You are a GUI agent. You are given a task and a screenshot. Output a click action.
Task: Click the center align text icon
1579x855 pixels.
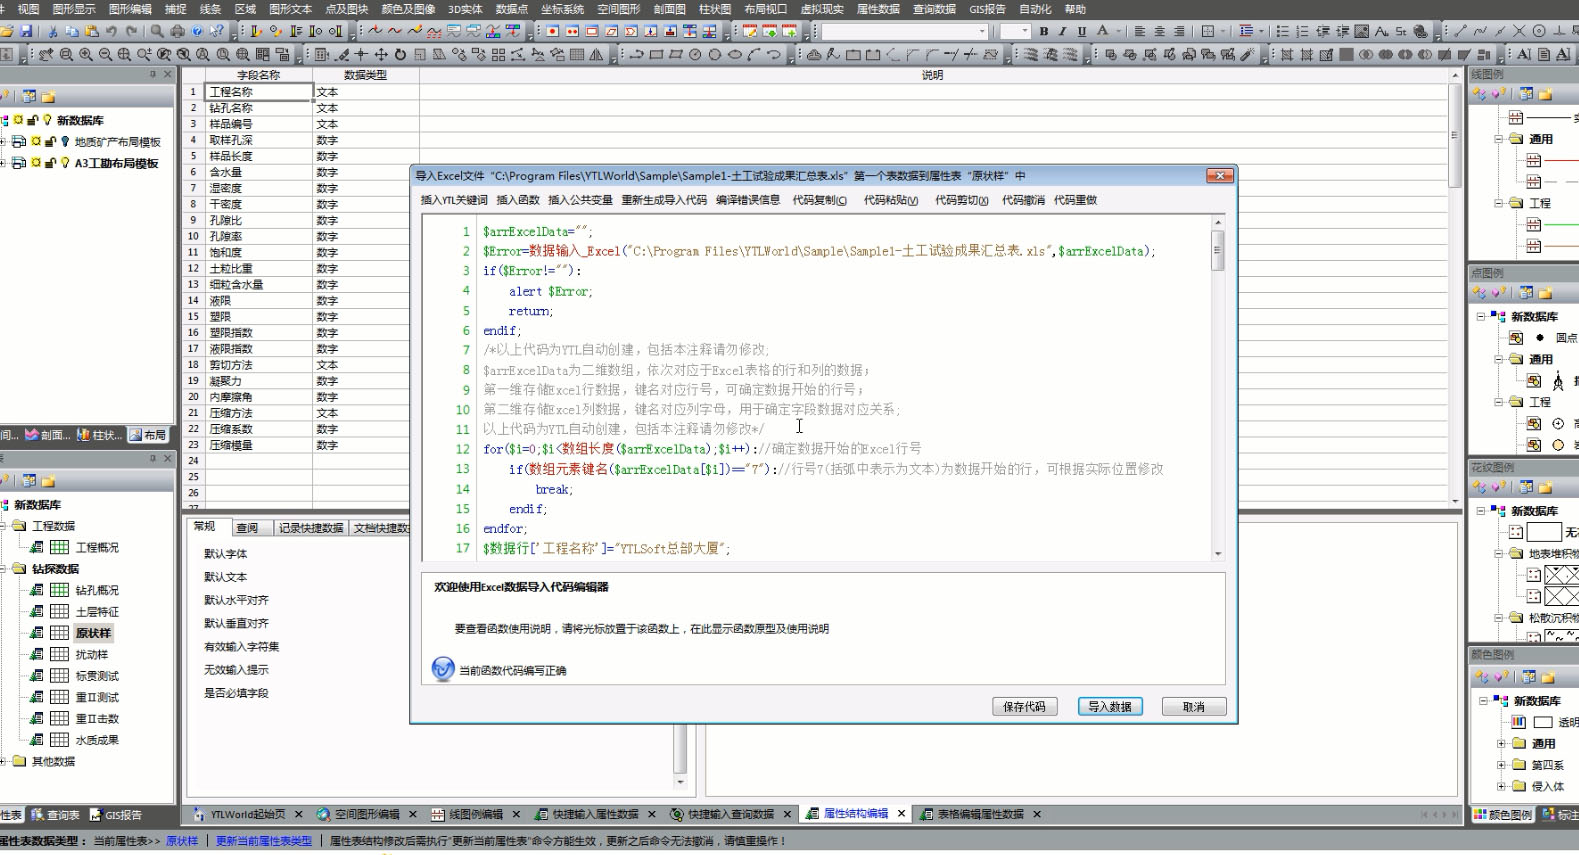[x=1160, y=31]
